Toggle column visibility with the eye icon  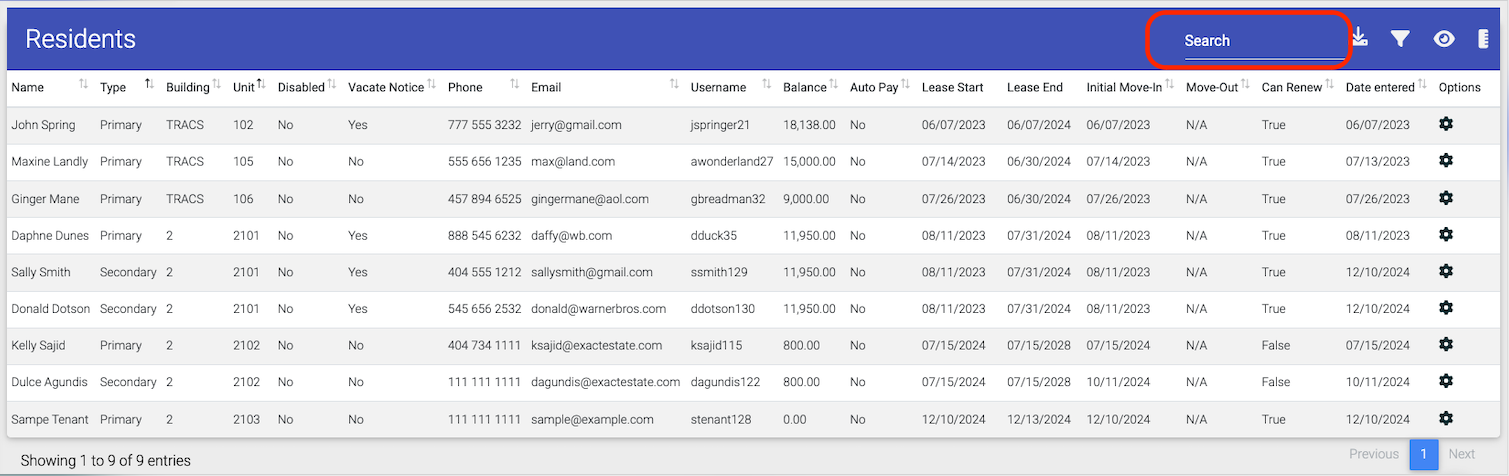(x=1443, y=39)
